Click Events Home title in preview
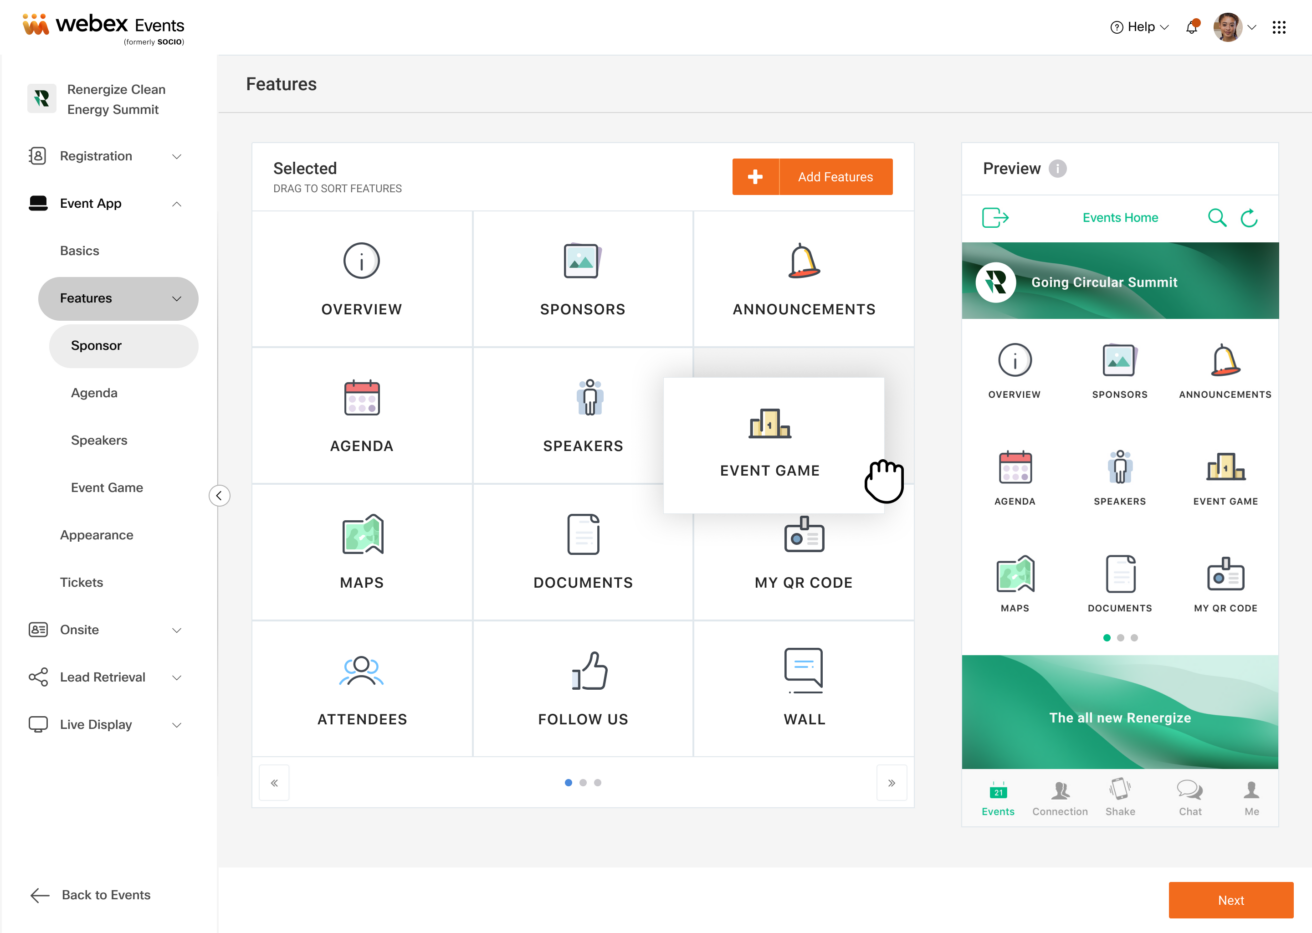This screenshot has height=933, width=1312. point(1120,218)
